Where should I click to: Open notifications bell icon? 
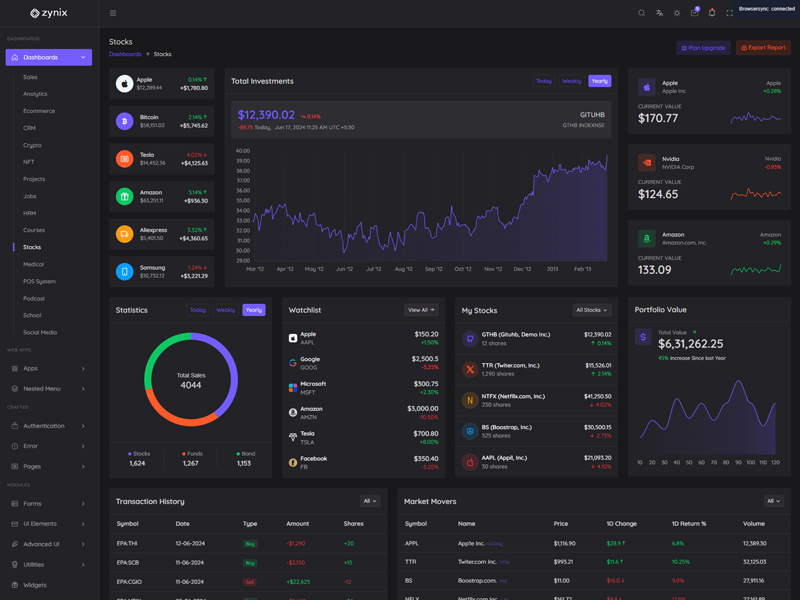click(x=712, y=13)
